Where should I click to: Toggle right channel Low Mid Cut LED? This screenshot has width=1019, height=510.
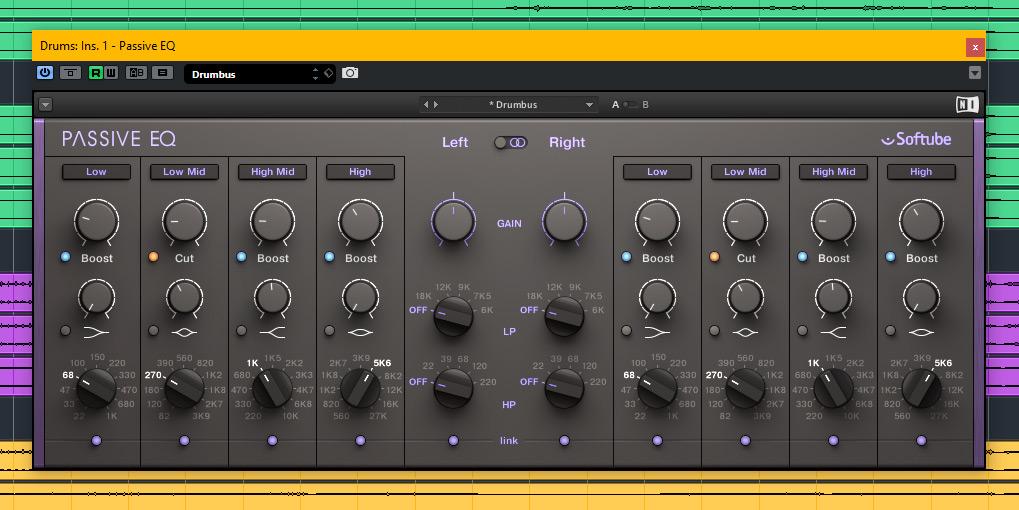click(x=714, y=257)
